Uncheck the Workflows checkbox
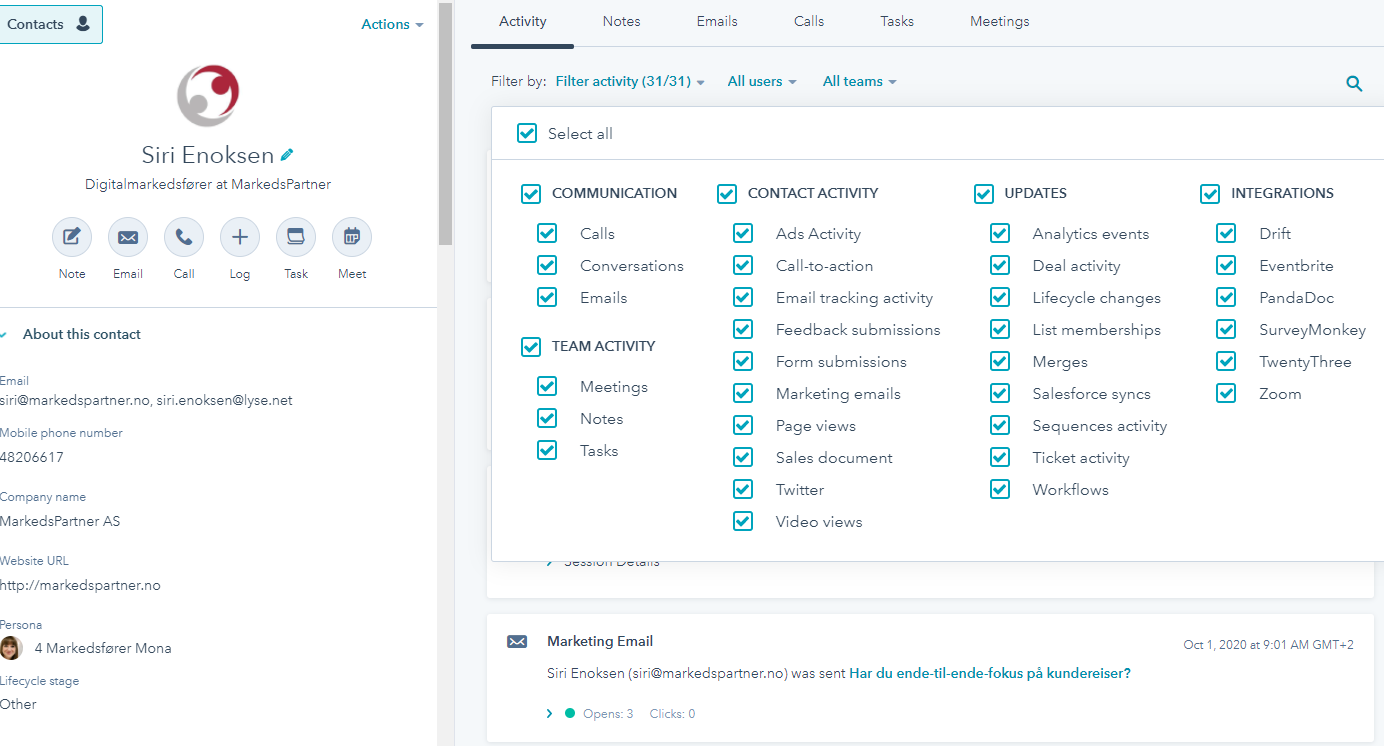 coord(1000,489)
